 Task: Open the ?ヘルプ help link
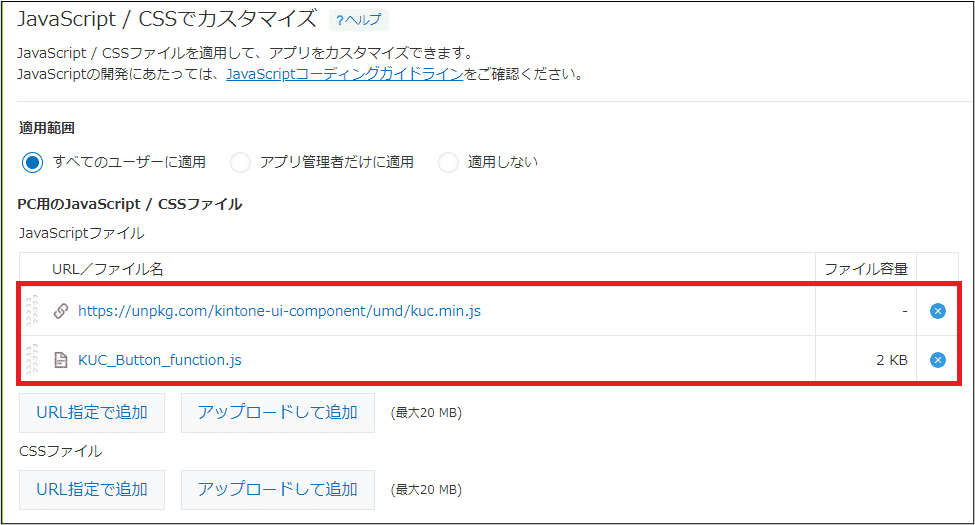tap(359, 20)
